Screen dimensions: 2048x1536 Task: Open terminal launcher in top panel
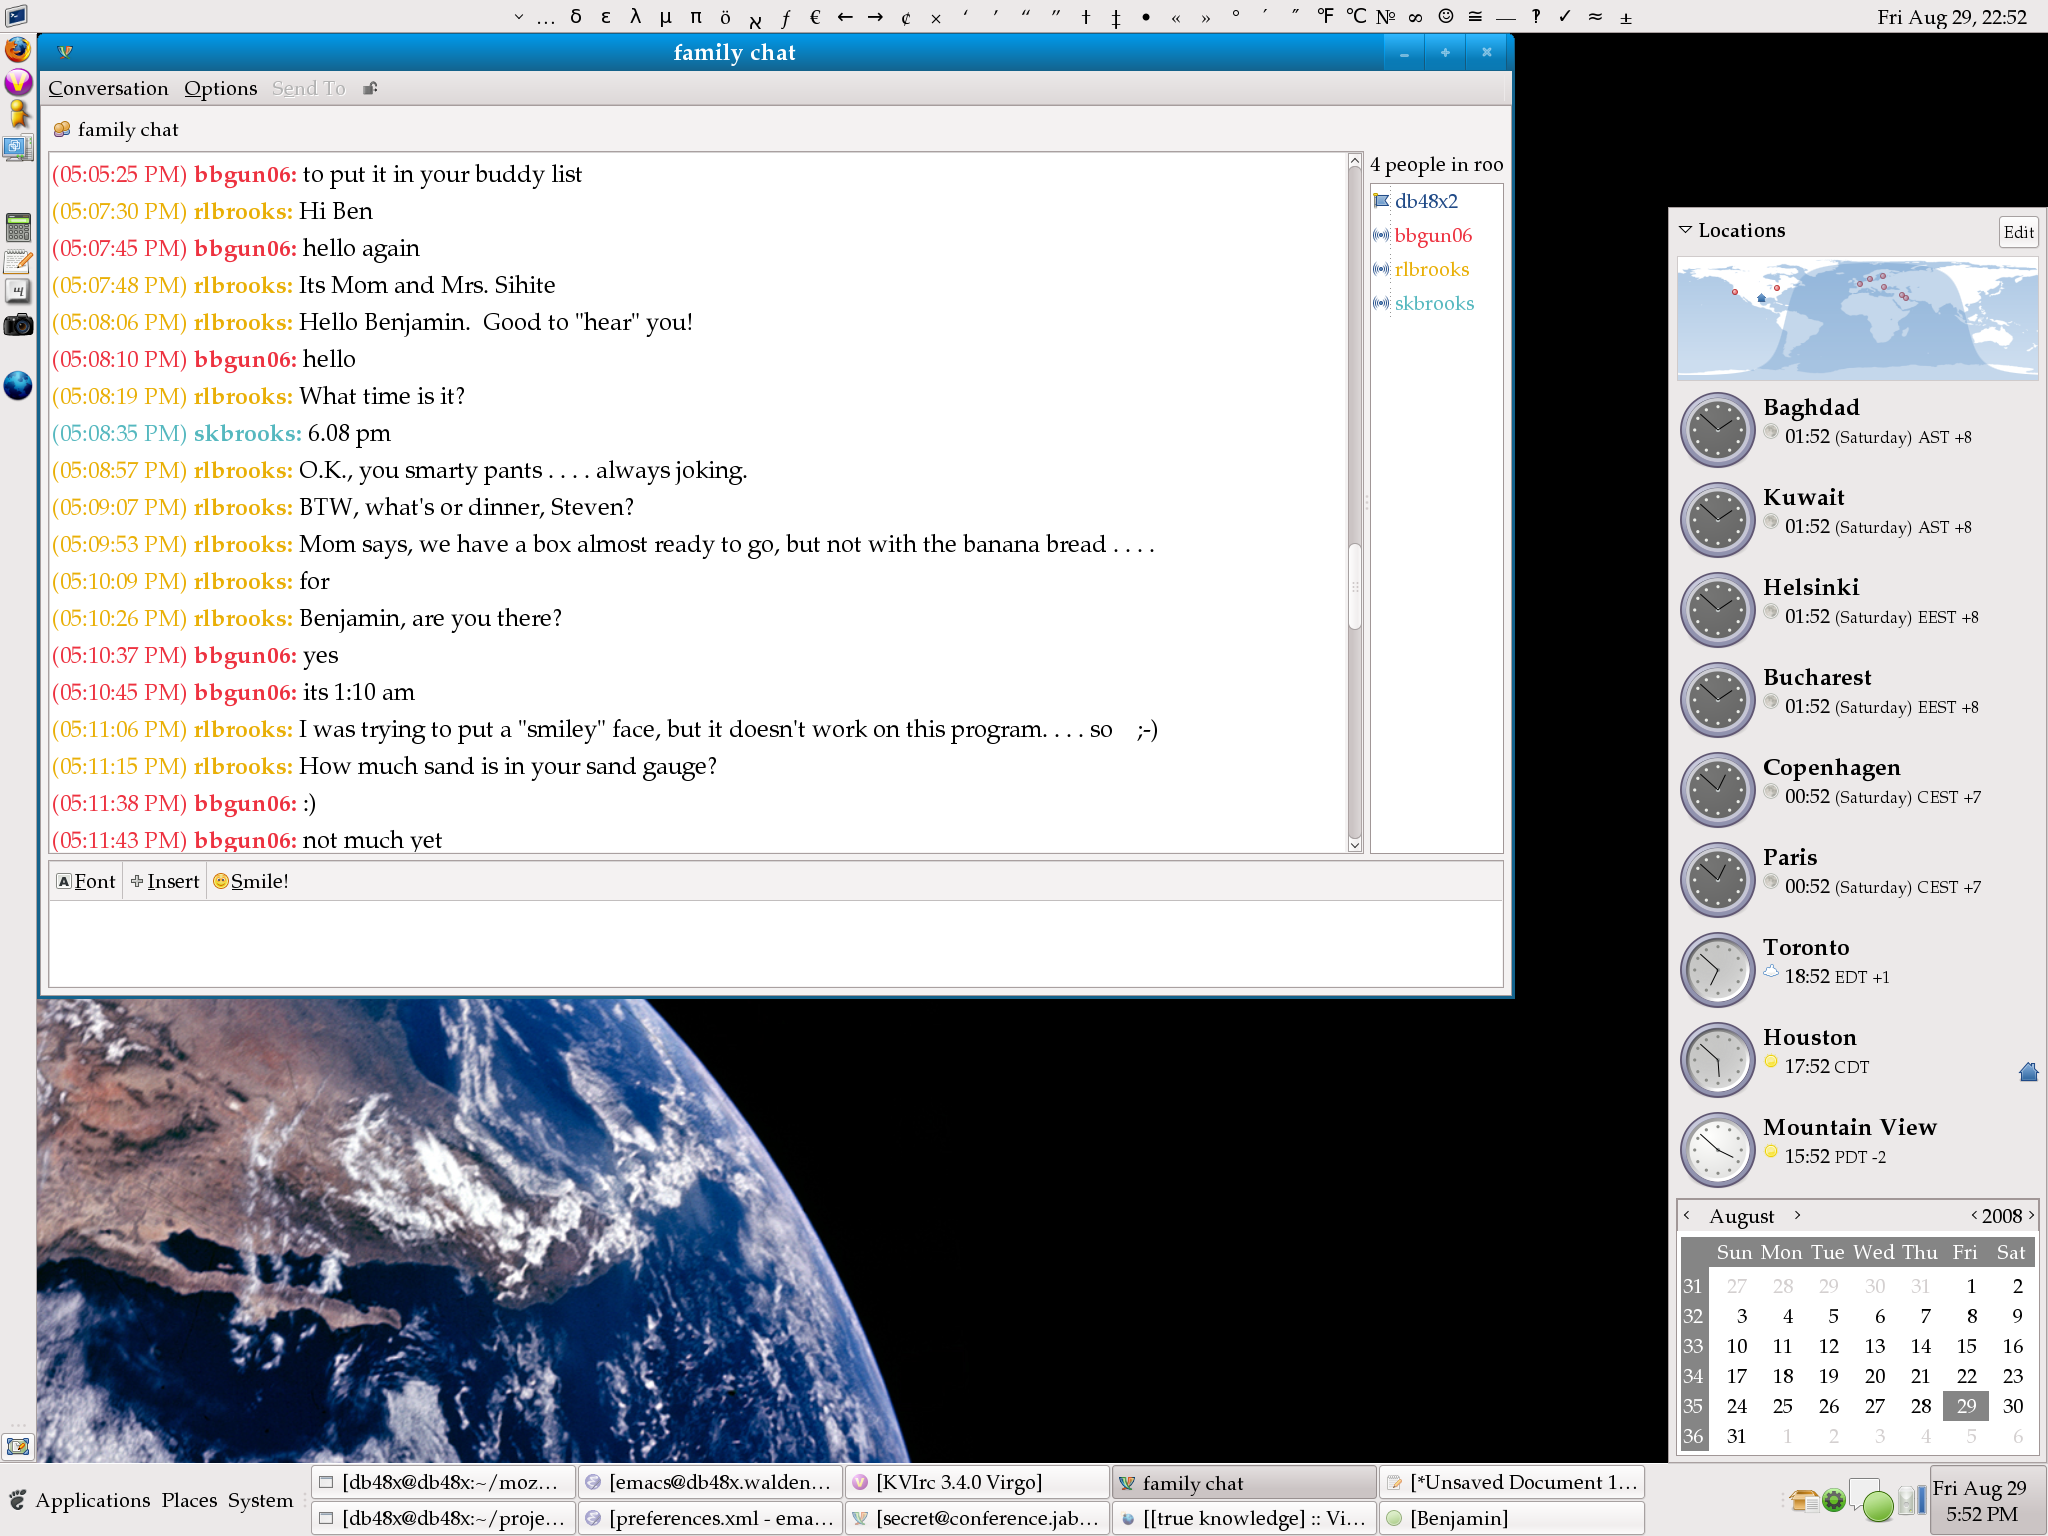pos(16,16)
